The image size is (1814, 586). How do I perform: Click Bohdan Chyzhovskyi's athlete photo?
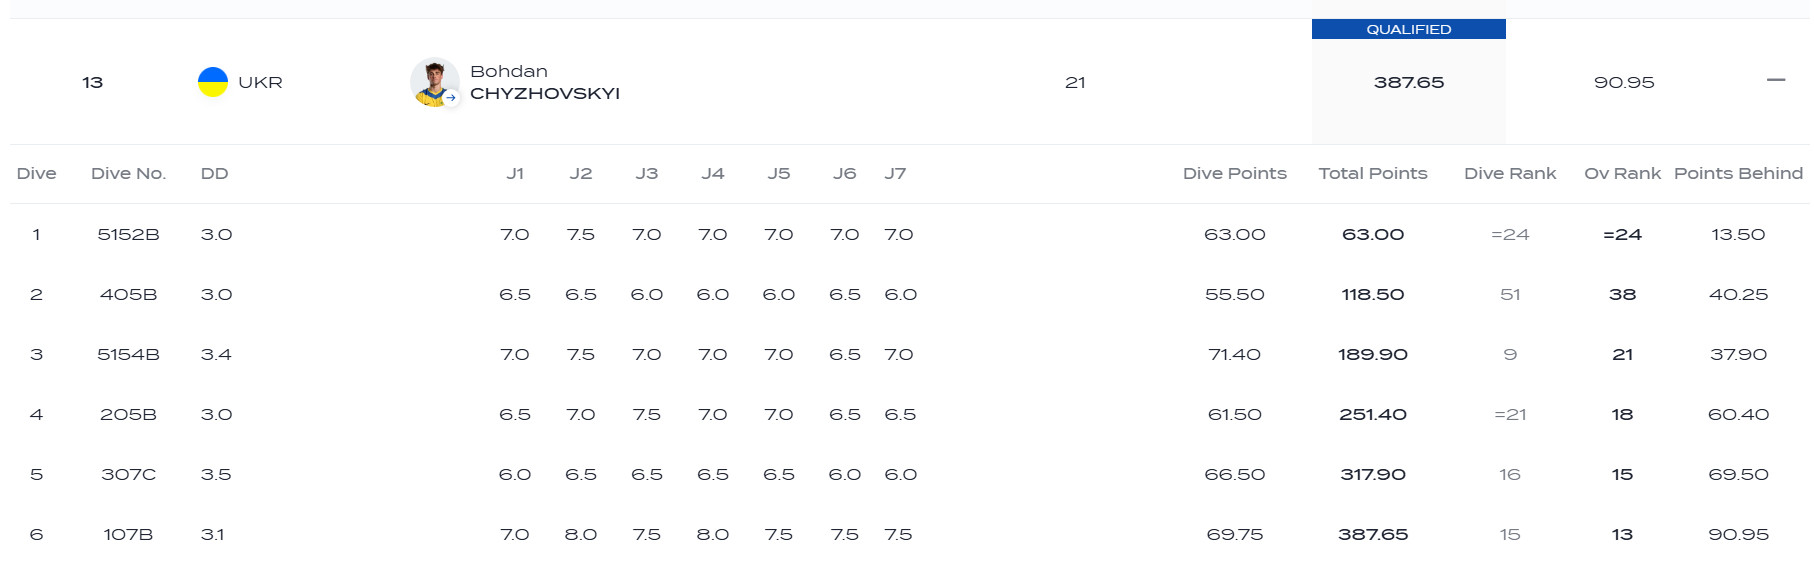[x=433, y=81]
